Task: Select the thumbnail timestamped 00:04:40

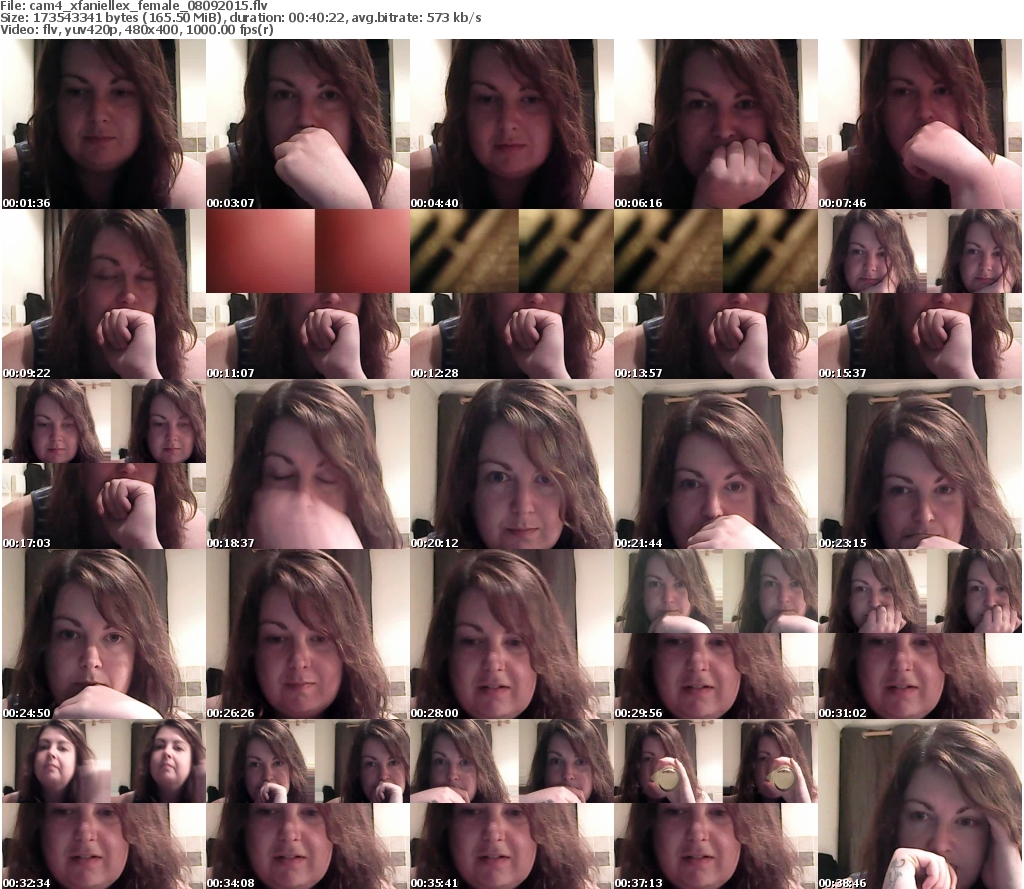Action: pyautogui.click(x=512, y=124)
